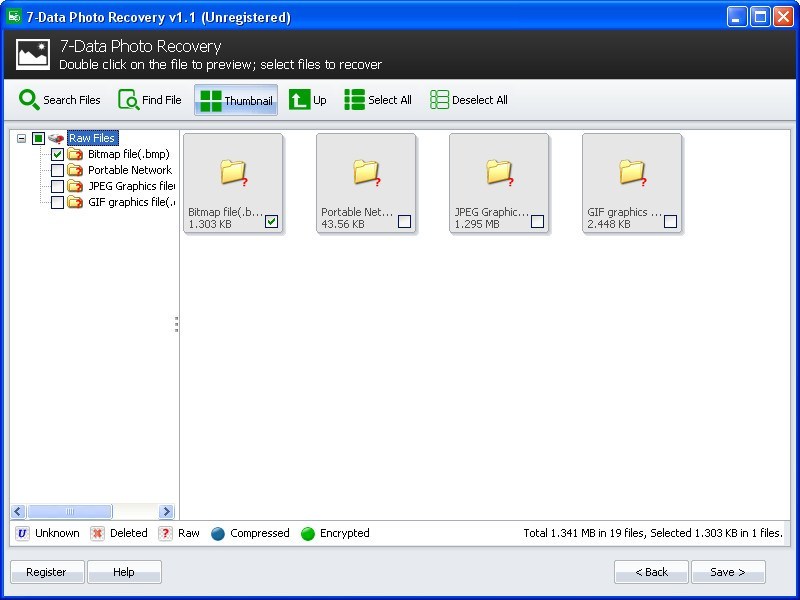Click the Compressed status legend icon
This screenshot has height=600, width=800.
point(217,533)
